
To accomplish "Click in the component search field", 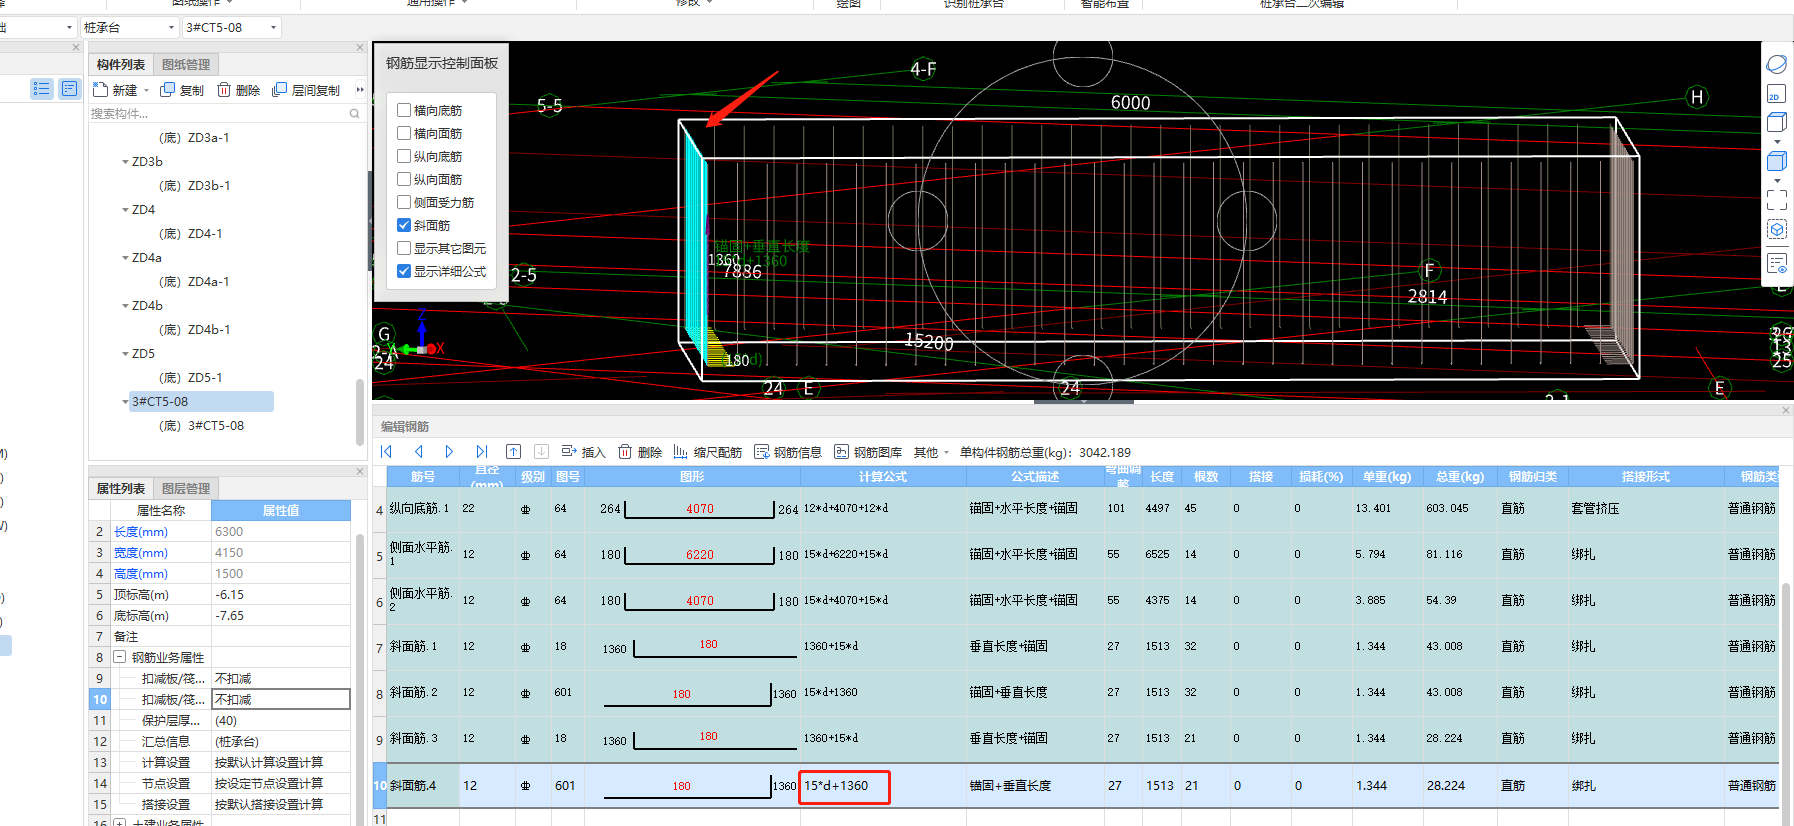I will click(x=218, y=114).
